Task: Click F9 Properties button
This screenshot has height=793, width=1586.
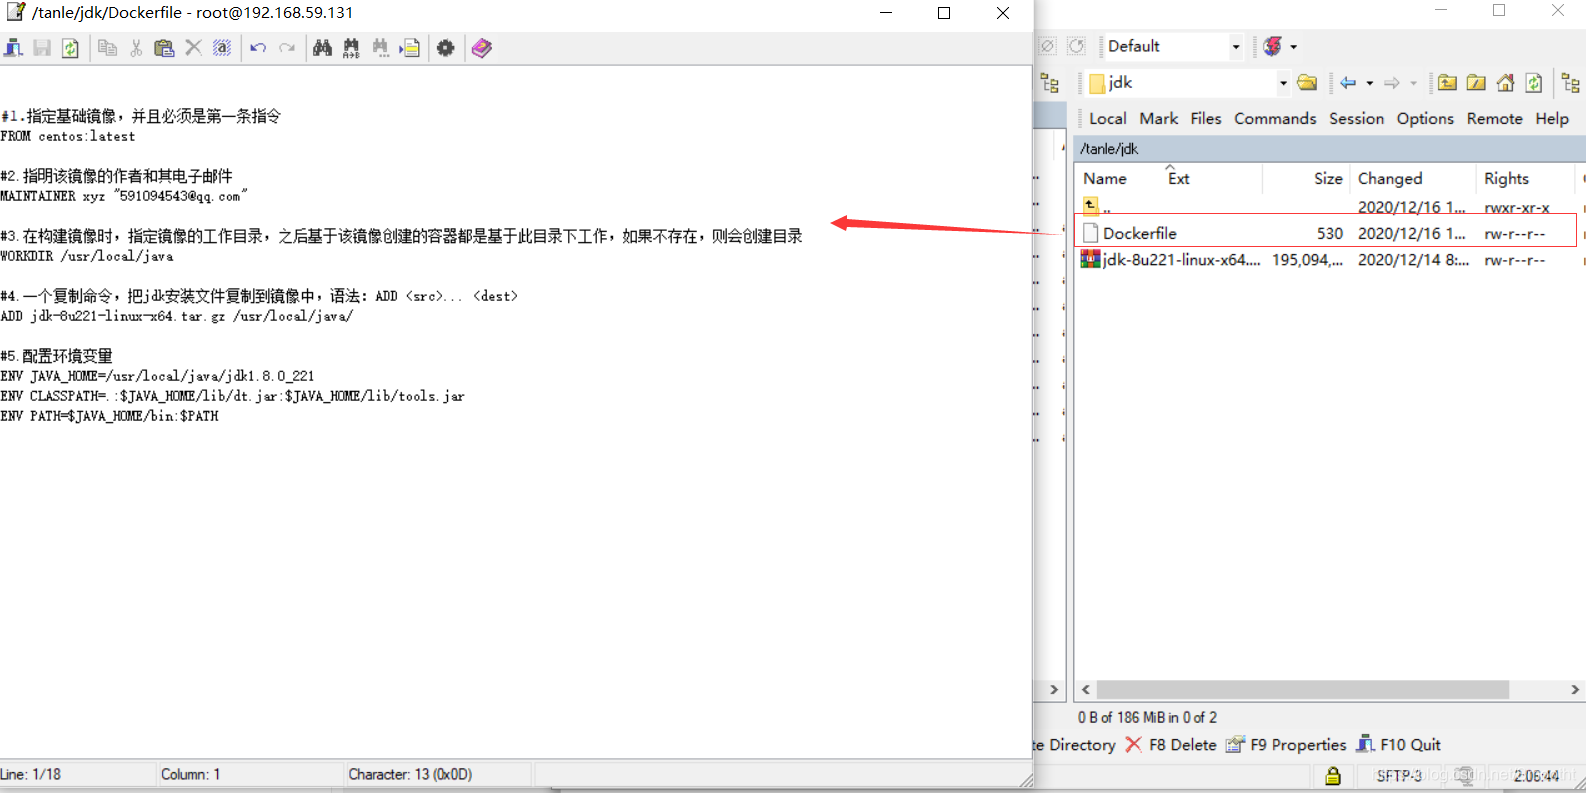Action: click(x=1286, y=745)
